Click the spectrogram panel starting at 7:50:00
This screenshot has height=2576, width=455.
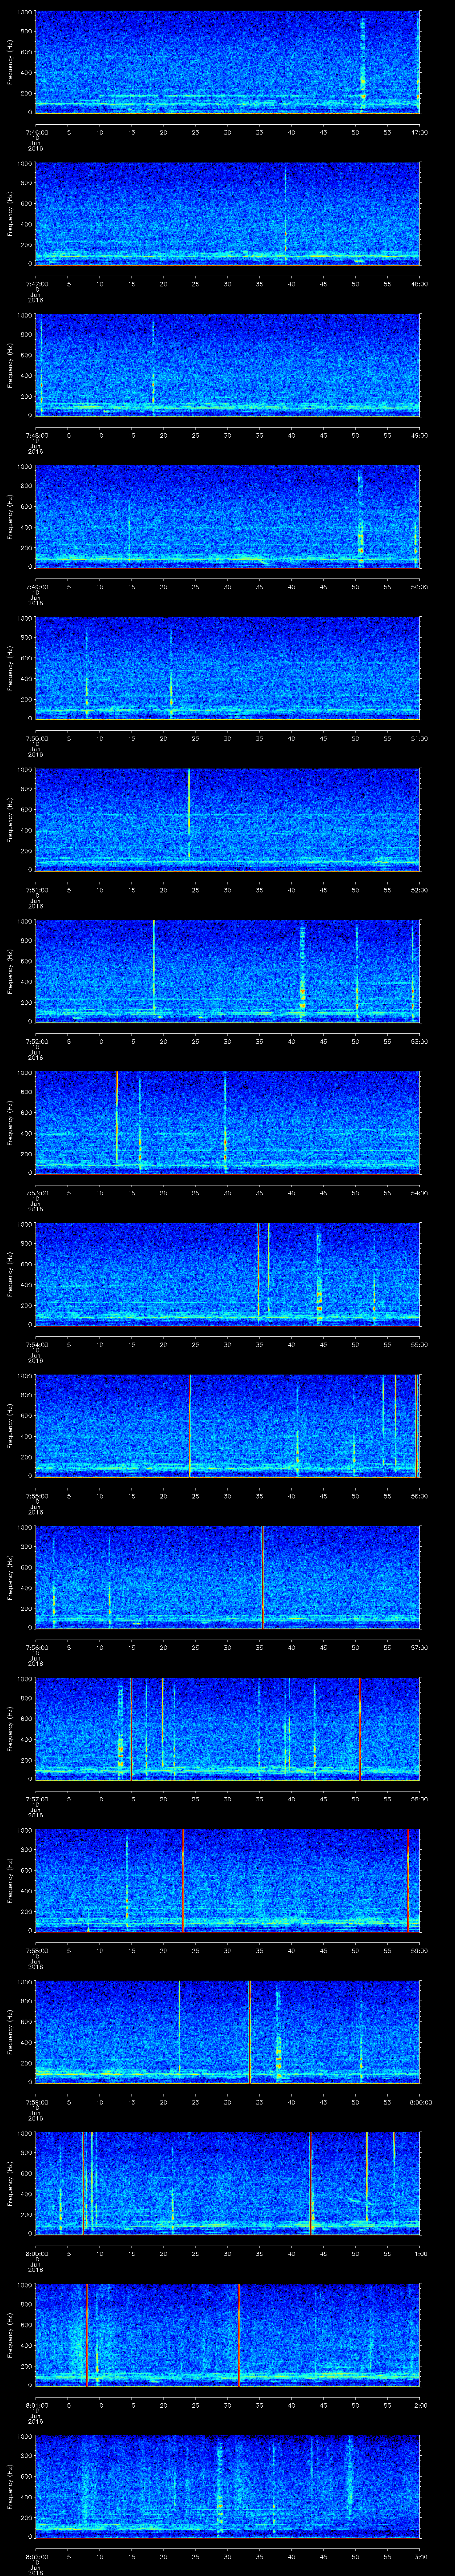228,668
